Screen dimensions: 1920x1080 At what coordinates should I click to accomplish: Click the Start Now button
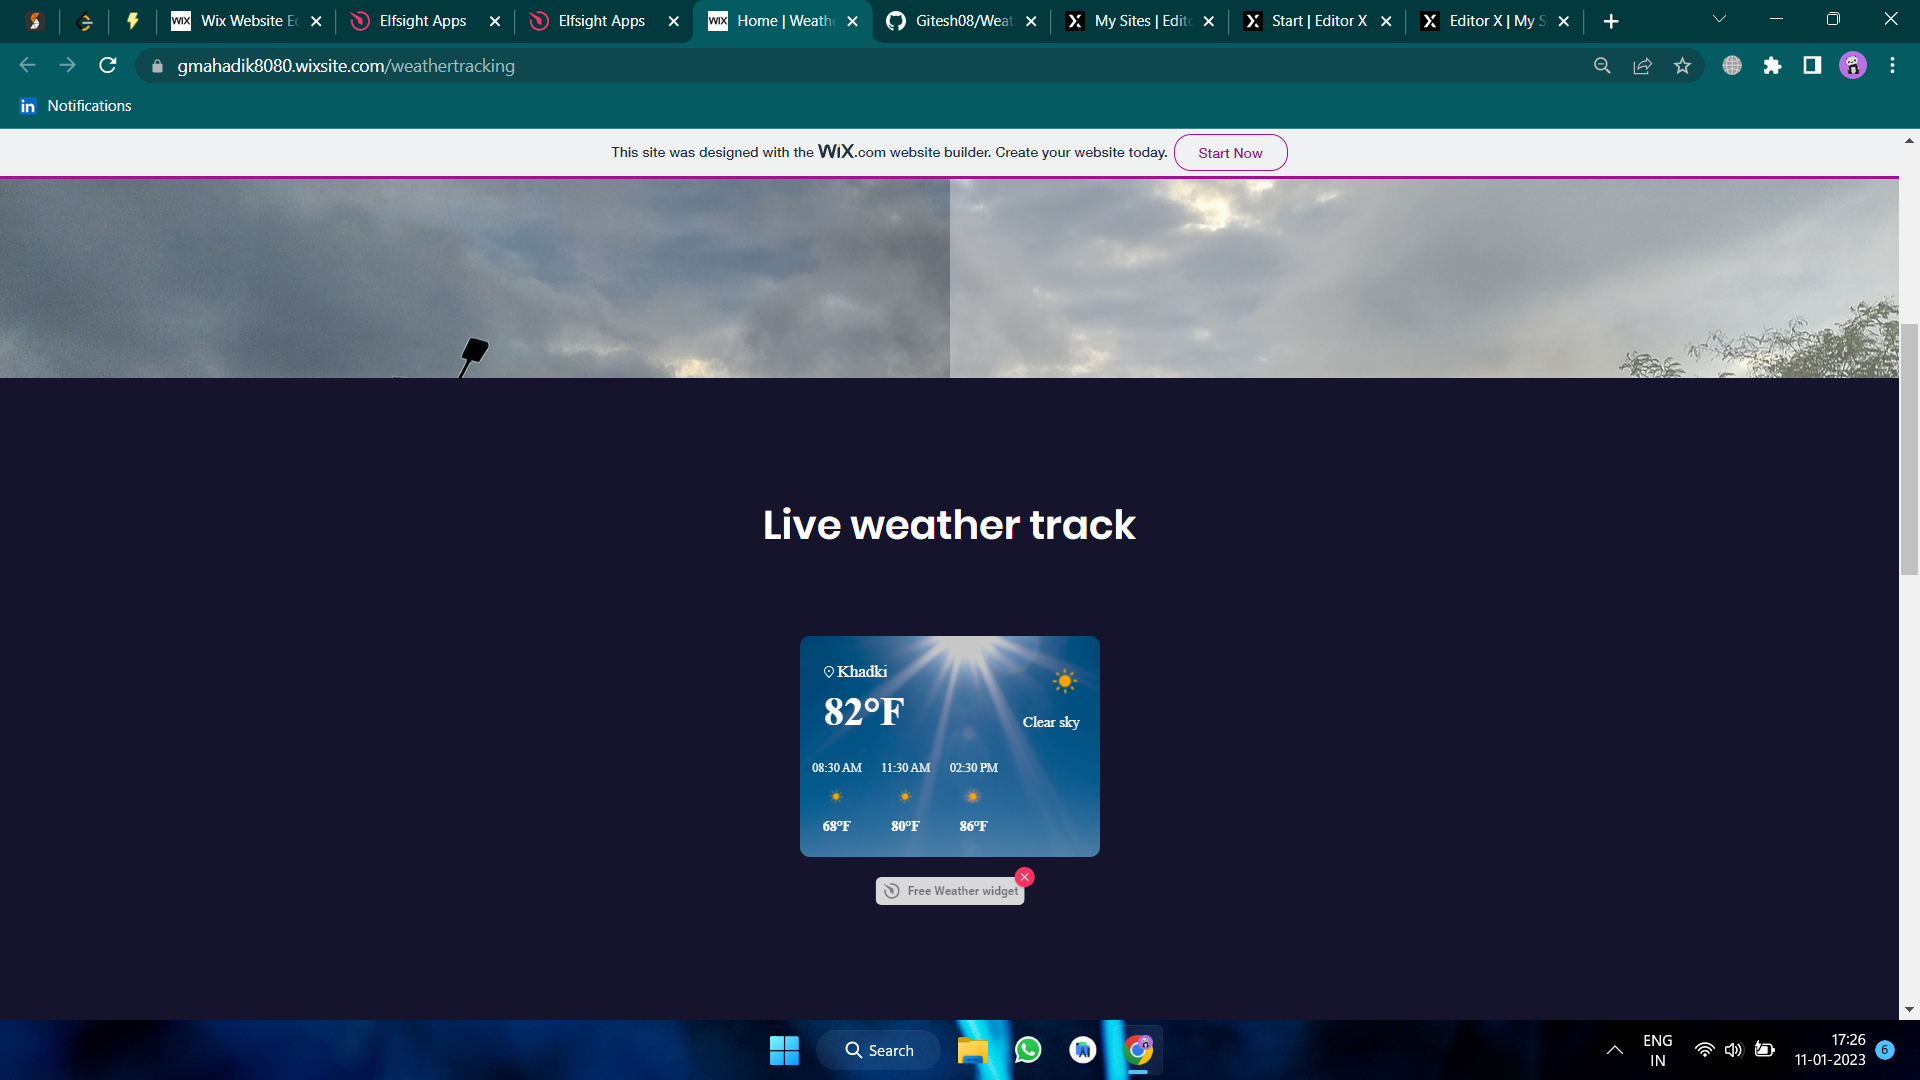(x=1230, y=153)
